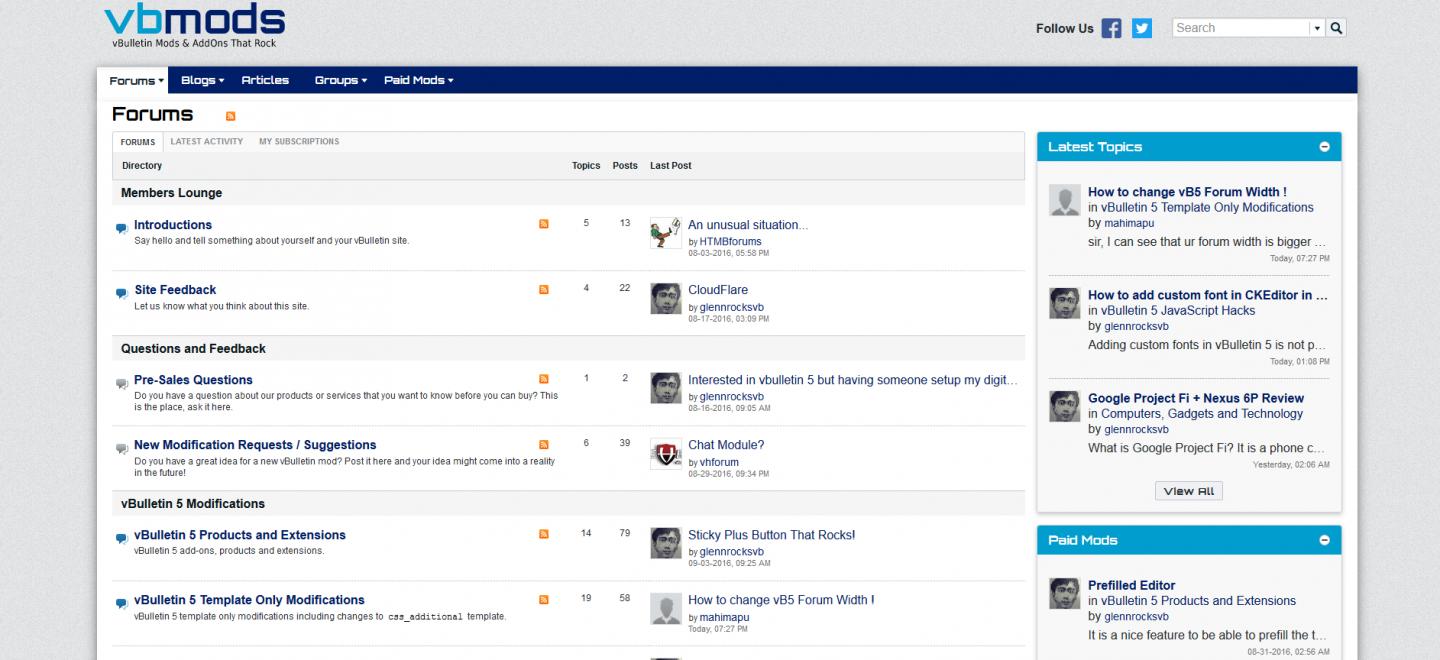This screenshot has height=660, width=1440.
Task: Open RSS feed for Template Only Modifications
Action: tap(544, 599)
